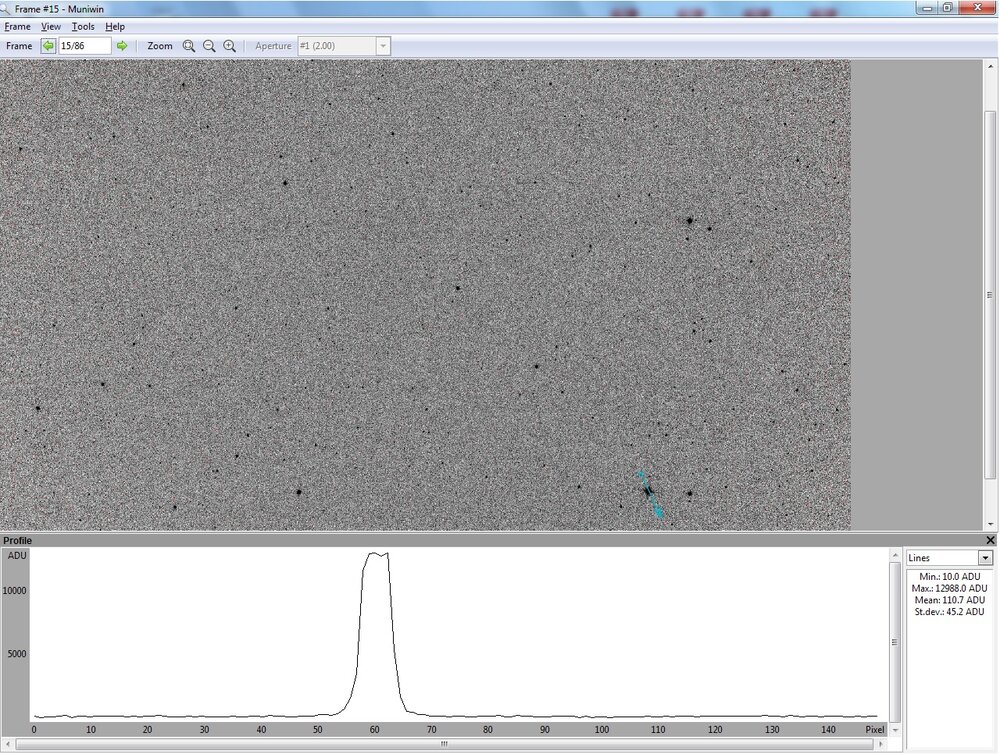The height and width of the screenshot is (754, 1000).
Task: Click the zoom-to-fit magnifier icon
Action: [x=189, y=46]
